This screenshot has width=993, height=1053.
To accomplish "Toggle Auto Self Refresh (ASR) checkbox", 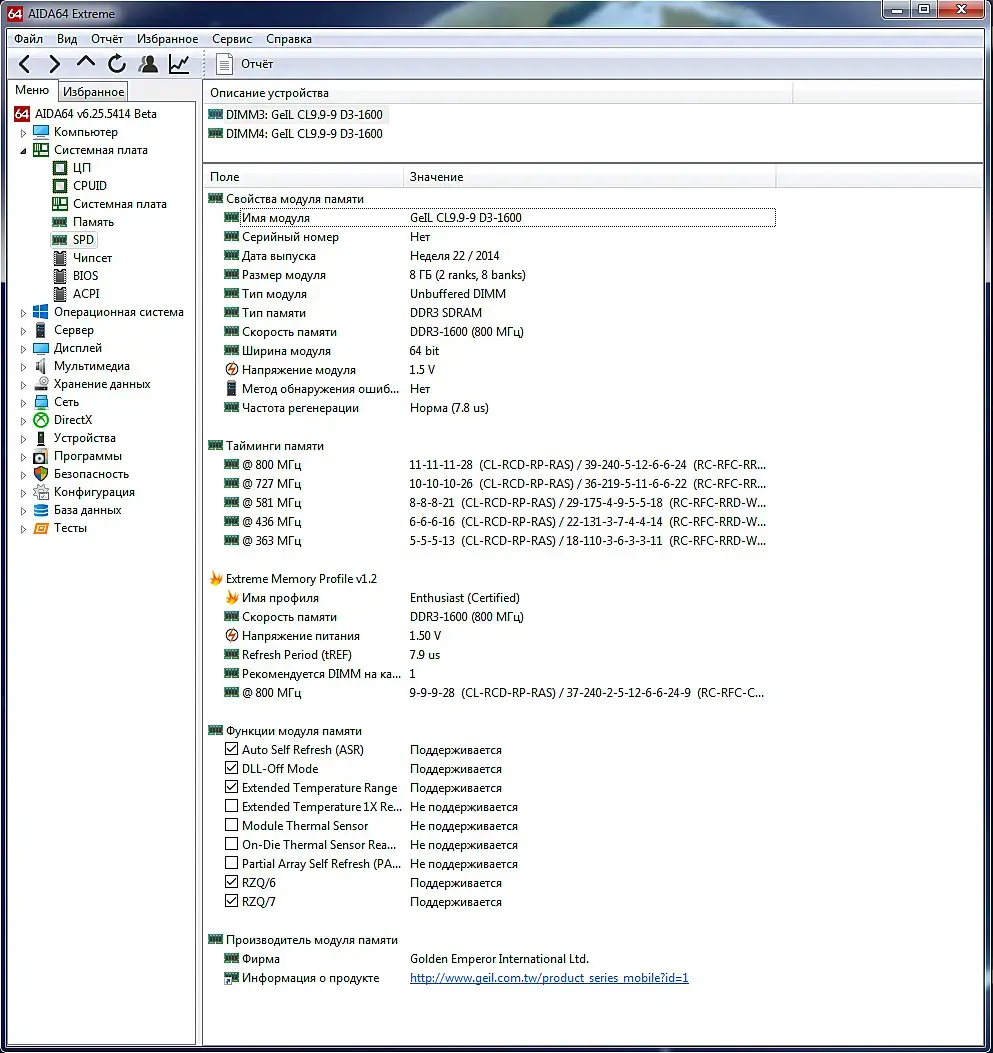I will (232, 749).
